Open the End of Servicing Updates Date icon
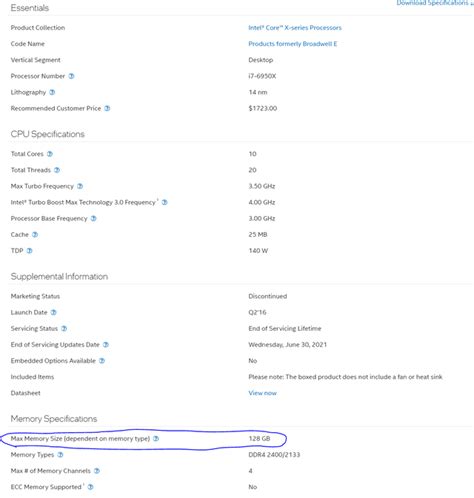 pyautogui.click(x=106, y=345)
